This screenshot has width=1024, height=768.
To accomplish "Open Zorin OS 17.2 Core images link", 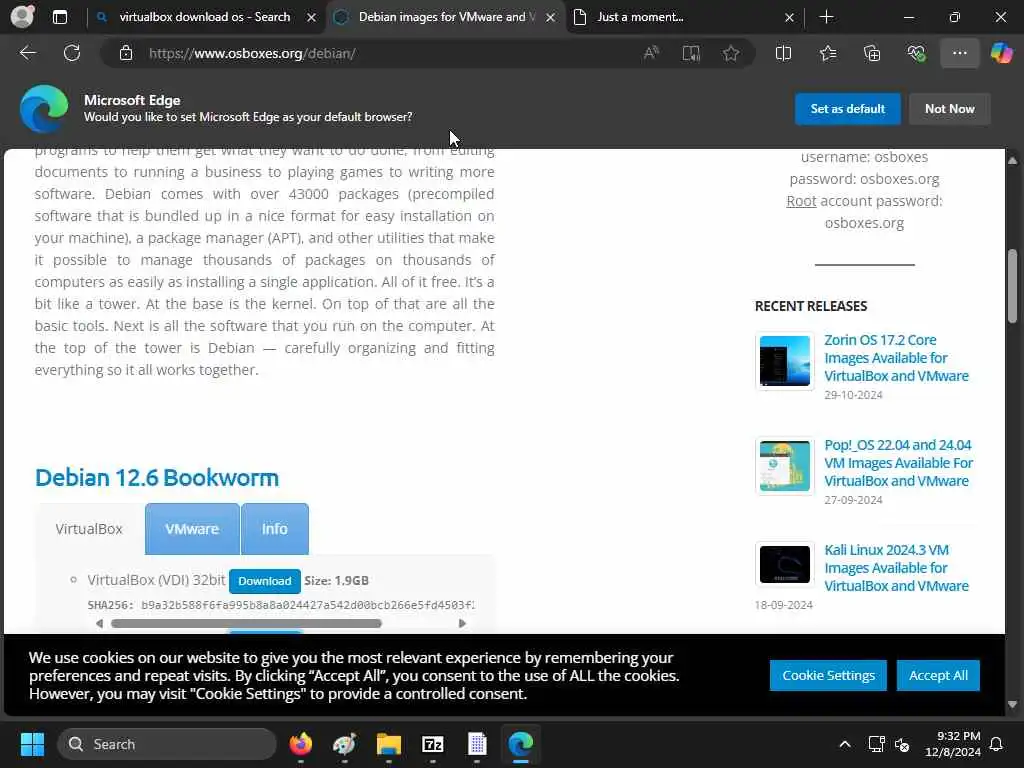I will pyautogui.click(x=896, y=358).
